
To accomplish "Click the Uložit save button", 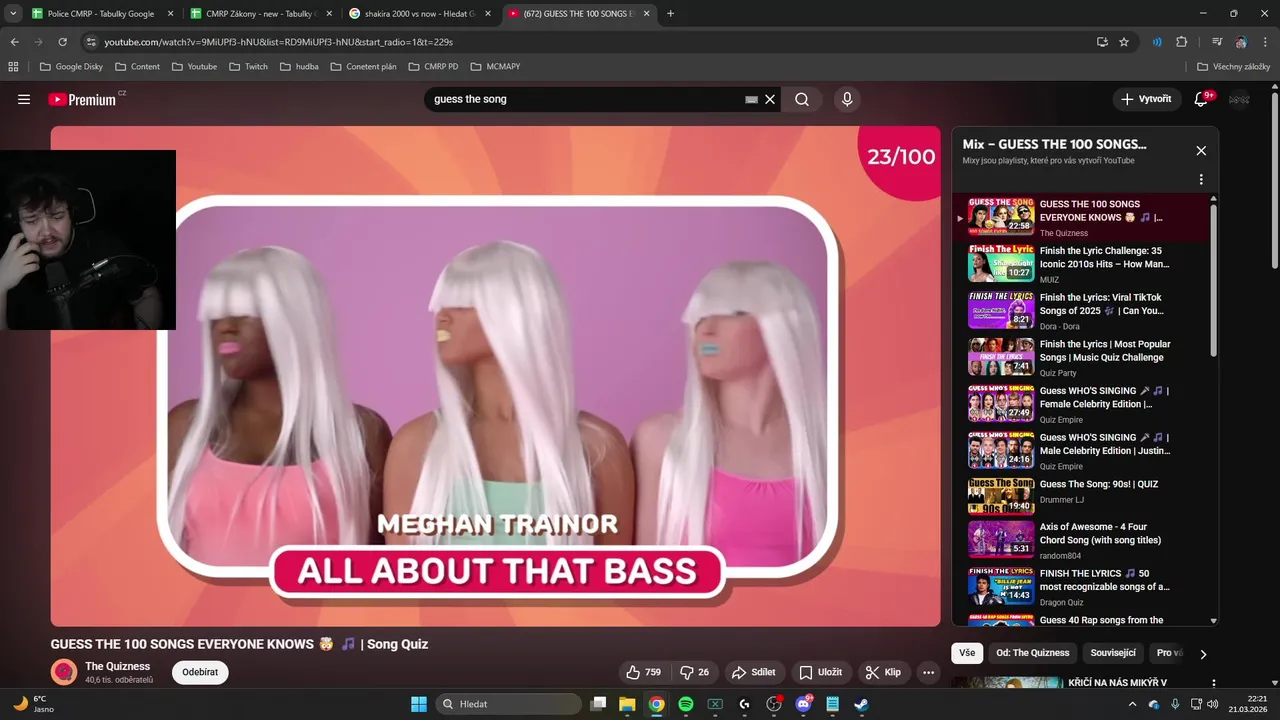I will click(820, 672).
